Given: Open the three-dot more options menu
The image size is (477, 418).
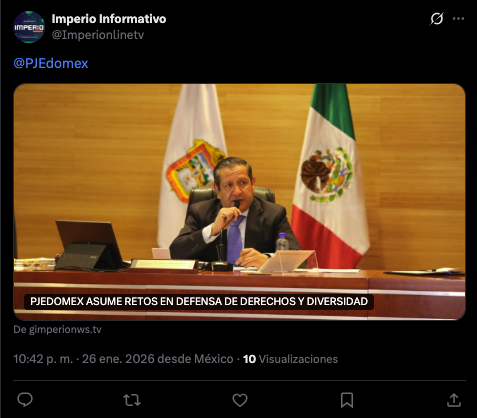Looking at the screenshot, I should point(458,19).
